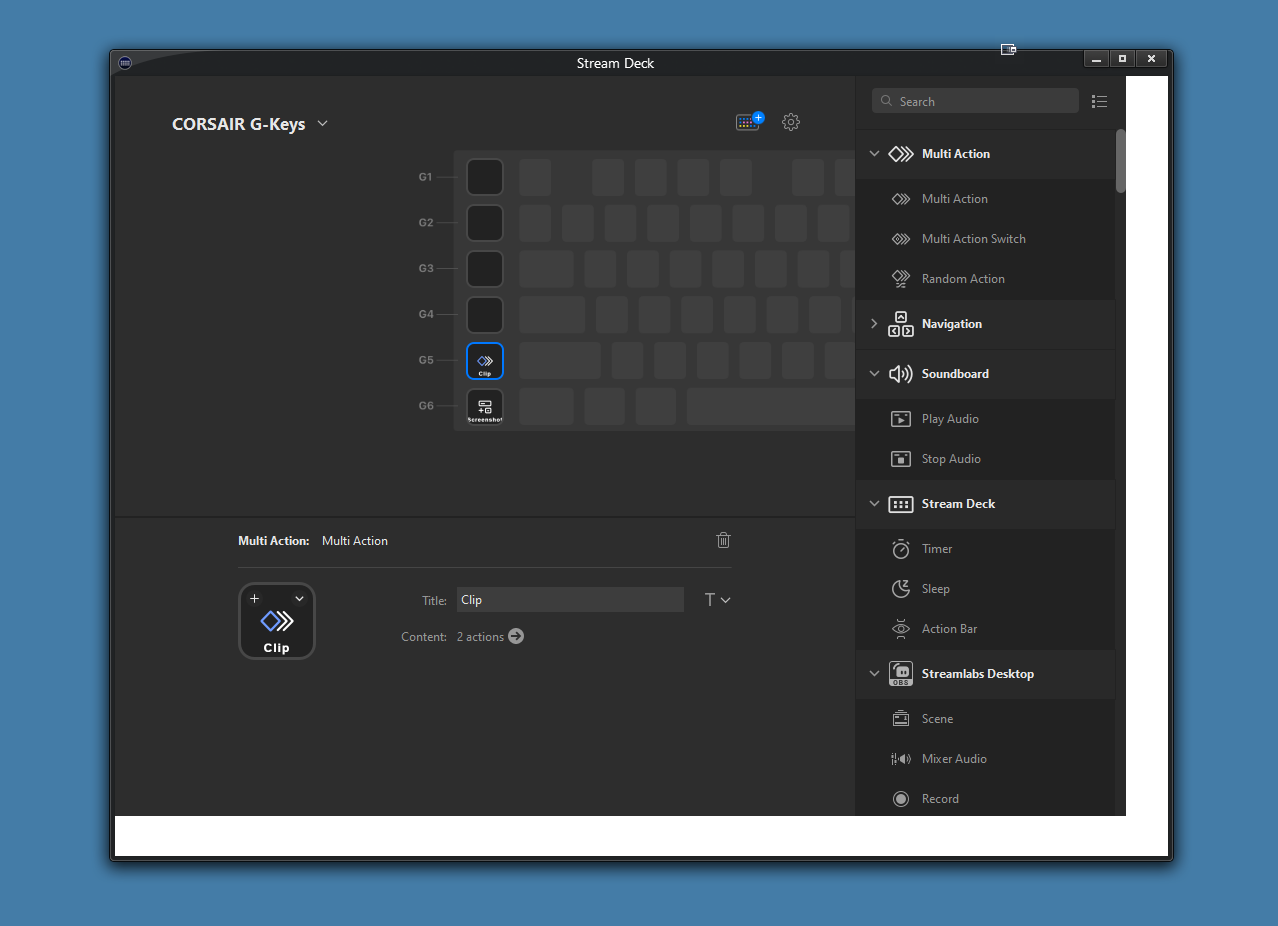Select the Stop Audio action
1278x926 pixels.
[949, 458]
